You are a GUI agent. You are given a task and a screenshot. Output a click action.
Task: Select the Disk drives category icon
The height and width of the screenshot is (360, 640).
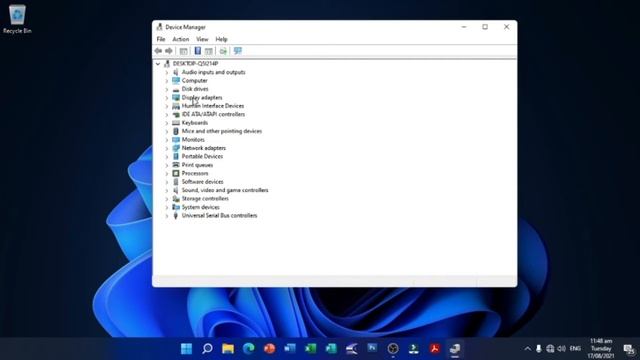pos(176,89)
